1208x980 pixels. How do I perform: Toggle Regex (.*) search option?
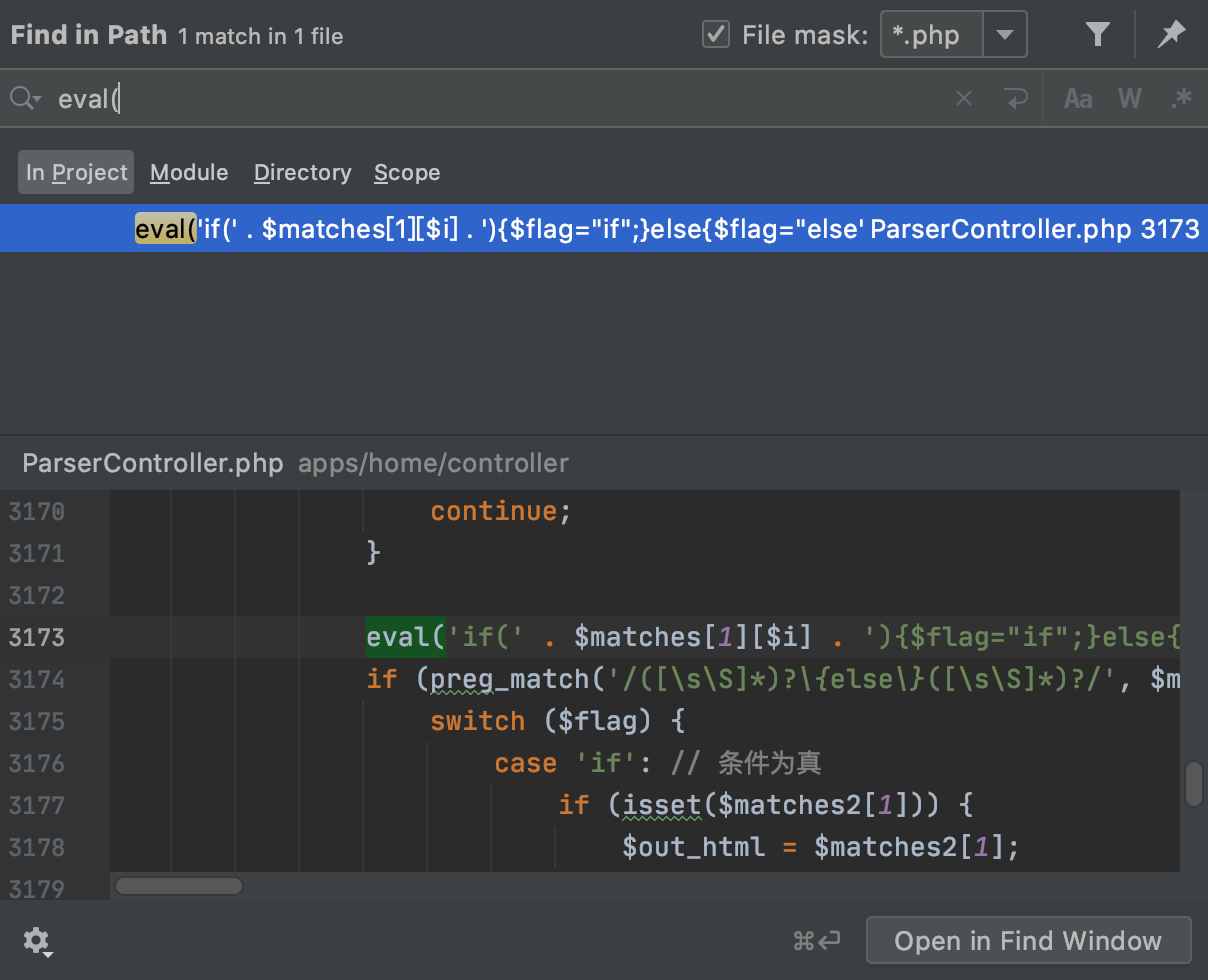1181,98
